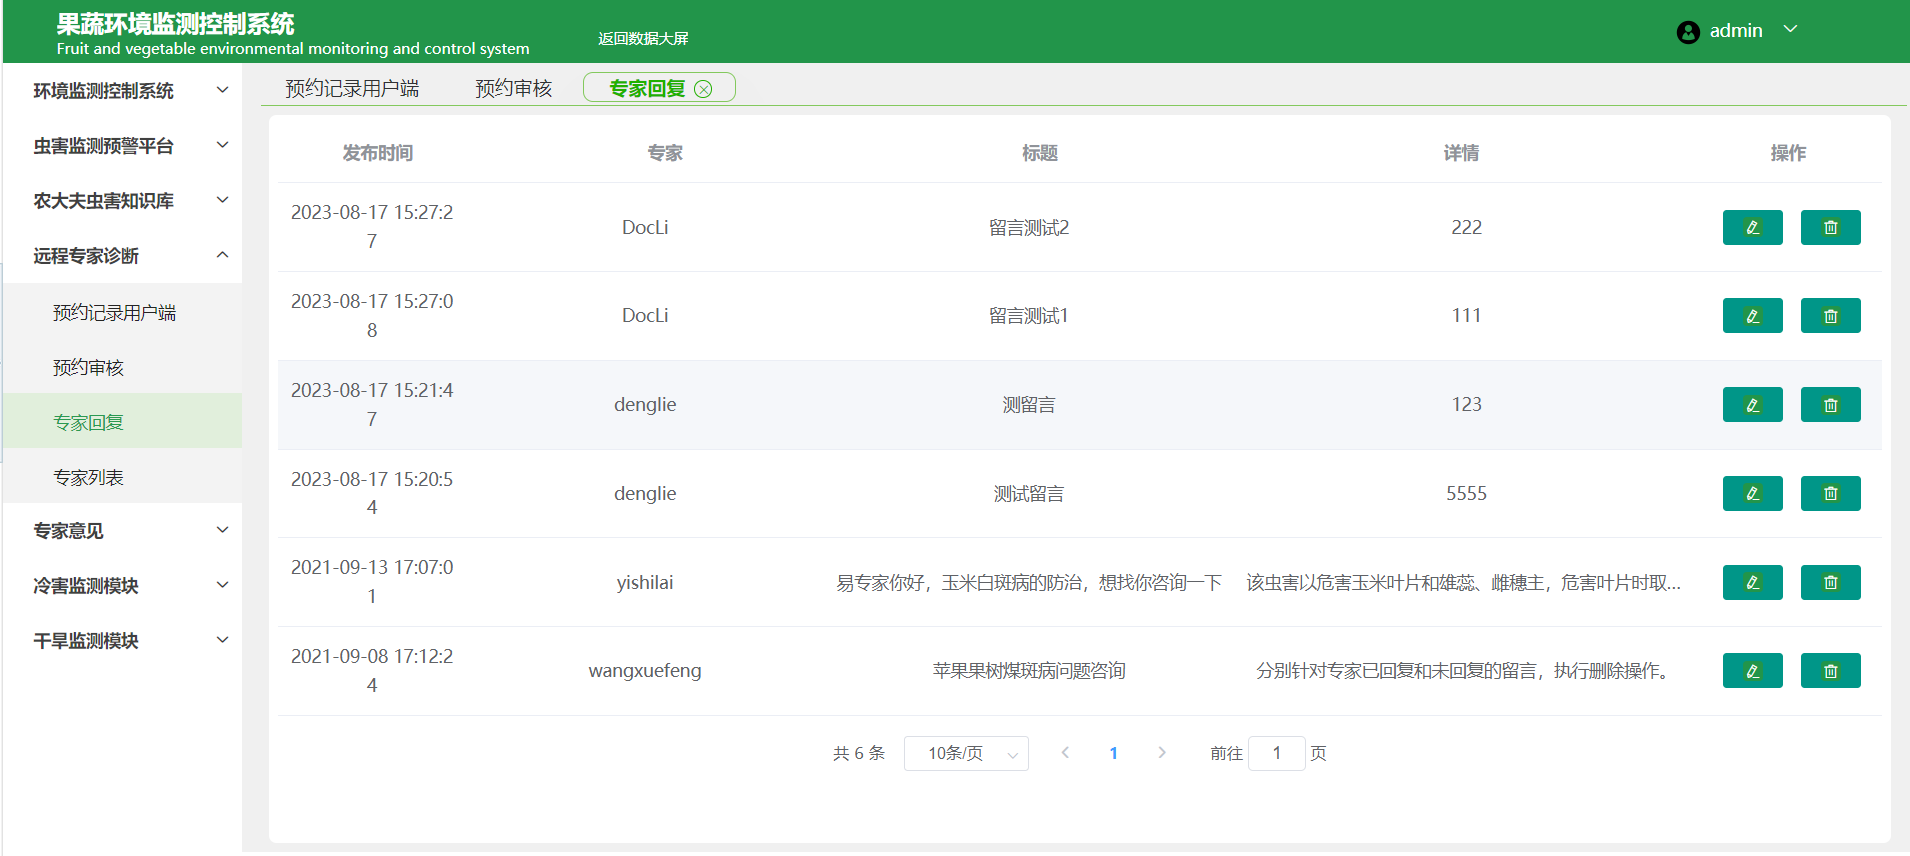Close the 专家回复 tab with its x icon

click(703, 89)
